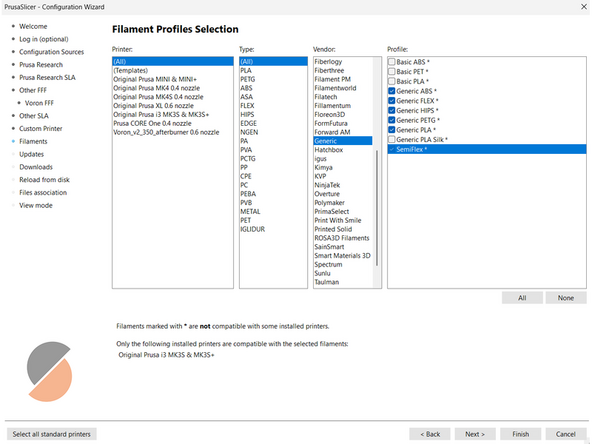Choose IGLIDUR filament type
The width and height of the screenshot is (592, 444).
[x=273, y=229]
